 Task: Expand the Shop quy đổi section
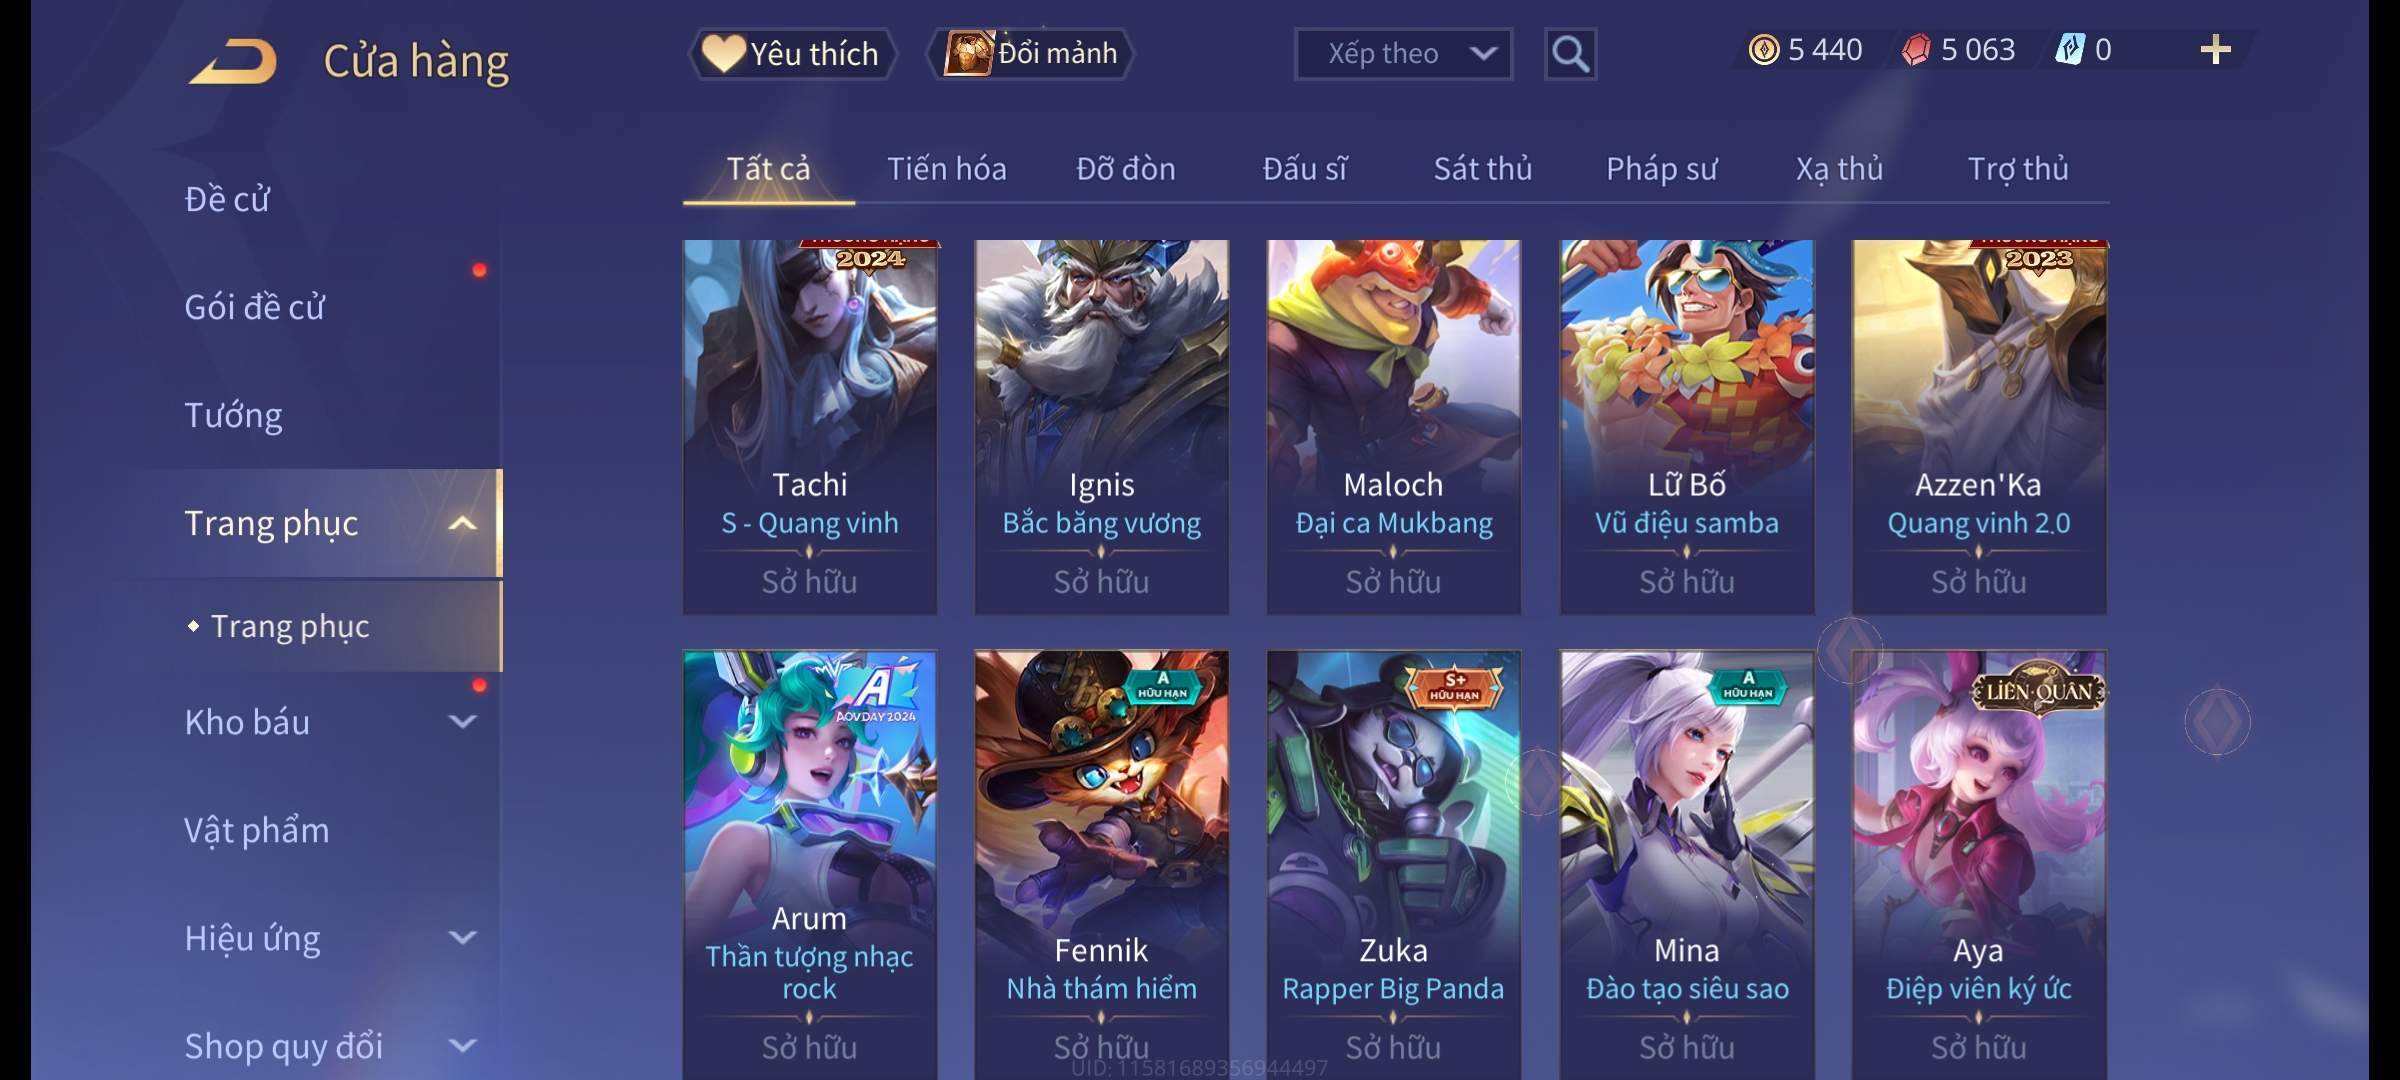[462, 1046]
